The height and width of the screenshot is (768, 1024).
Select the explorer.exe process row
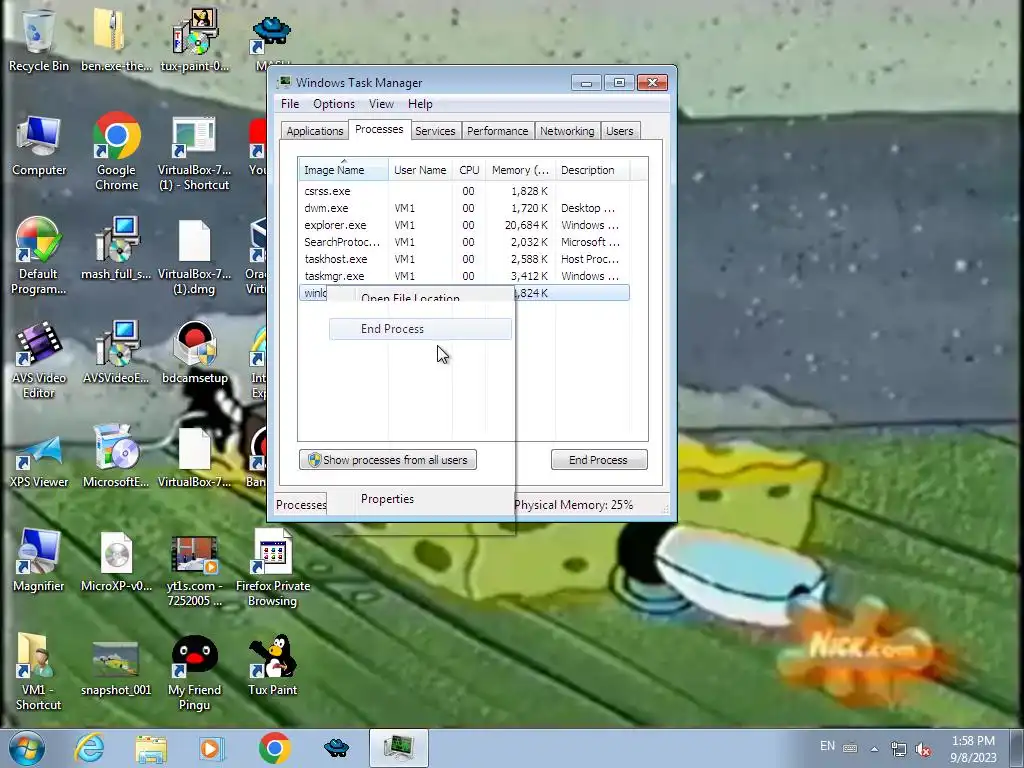coord(464,225)
